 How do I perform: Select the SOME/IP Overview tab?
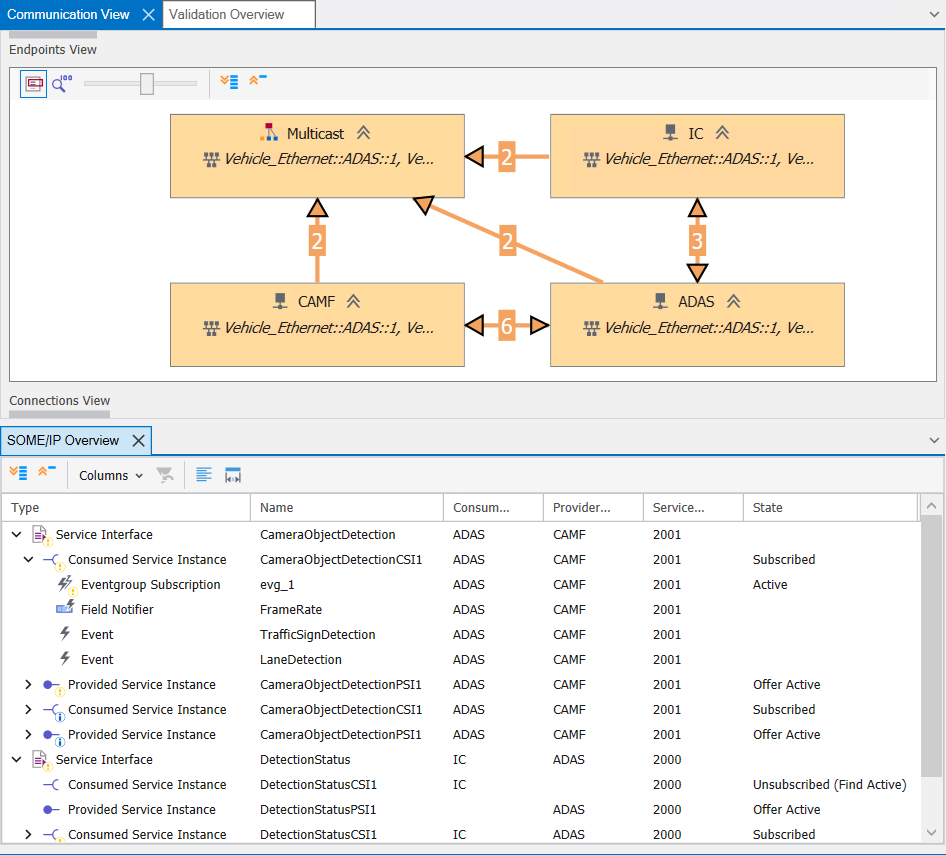click(63, 440)
